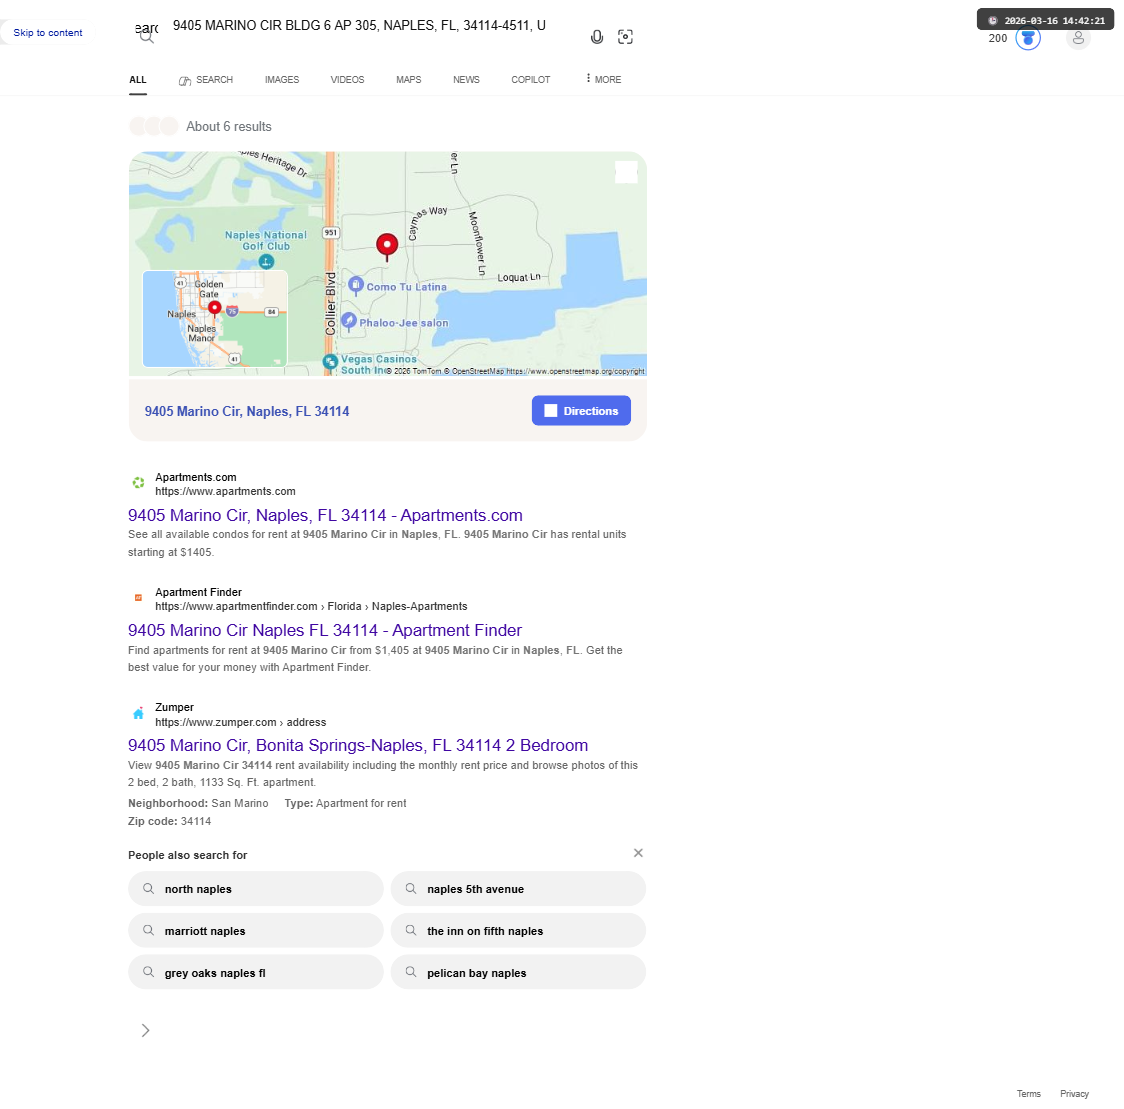Click the Apartment Finder favicon
This screenshot has width=1124, height=1109.
[x=138, y=598]
